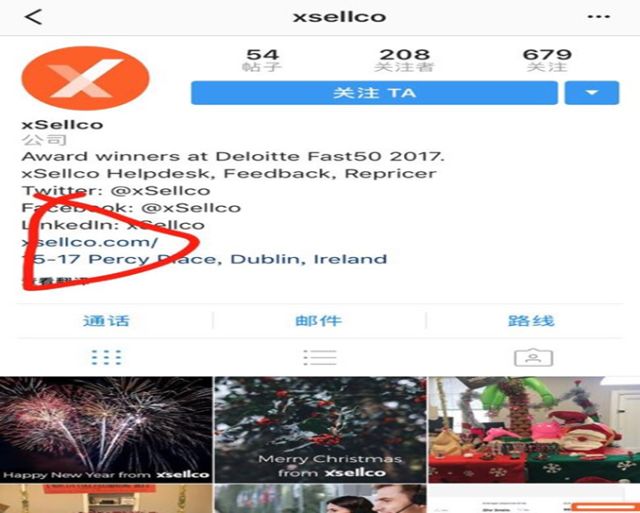Viewport: 640px width, 513px height.
Task: Tap the back arrow icon
Action: click(33, 17)
